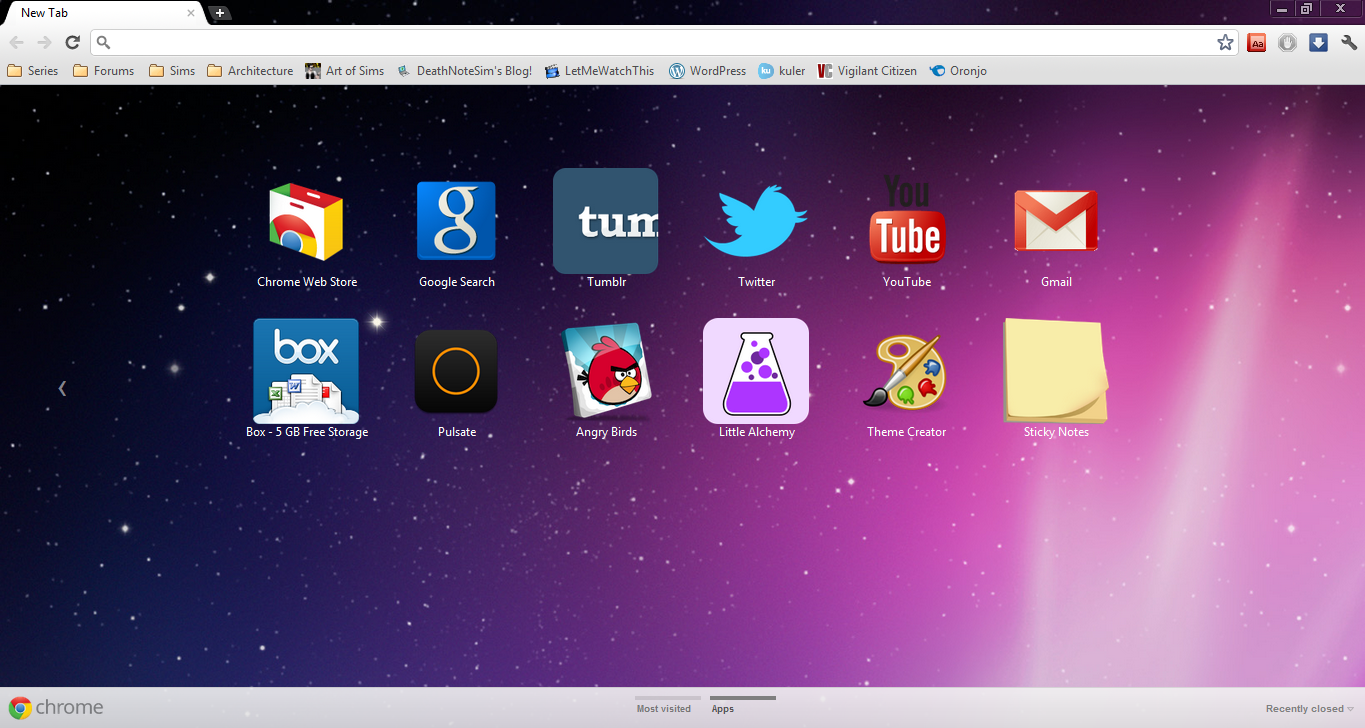This screenshot has width=1365, height=728.
Task: Open the WordPress bookmark
Action: (x=707, y=71)
